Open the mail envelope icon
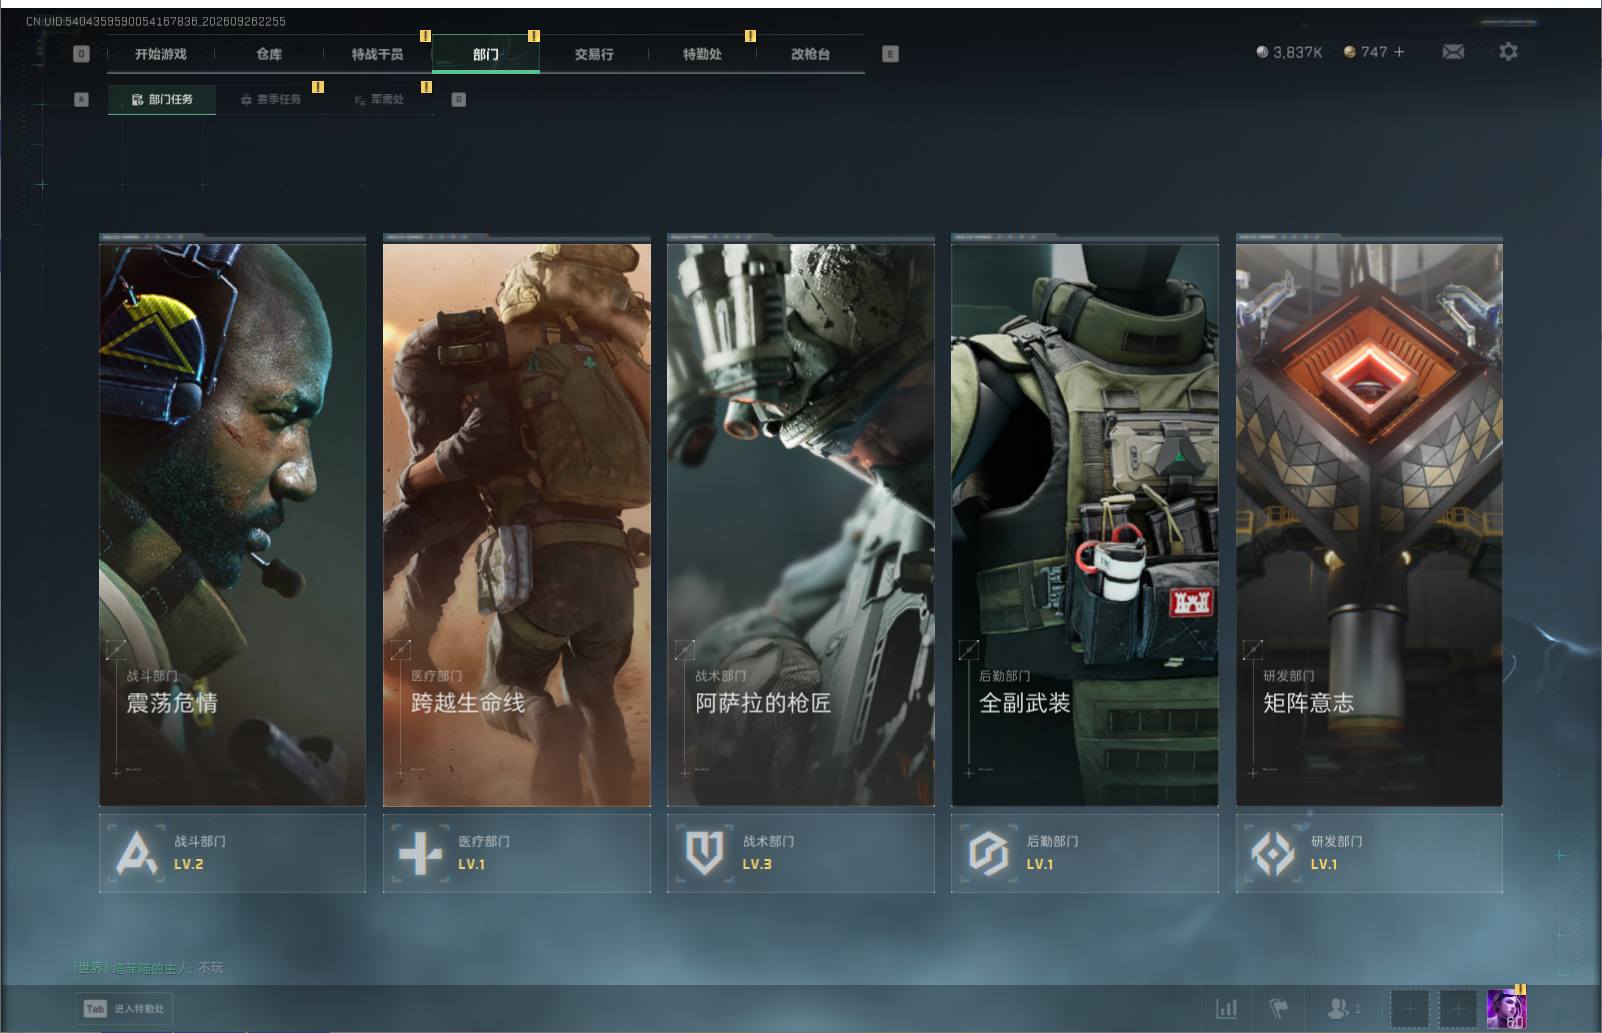This screenshot has height=1033, width=1602. (1453, 51)
